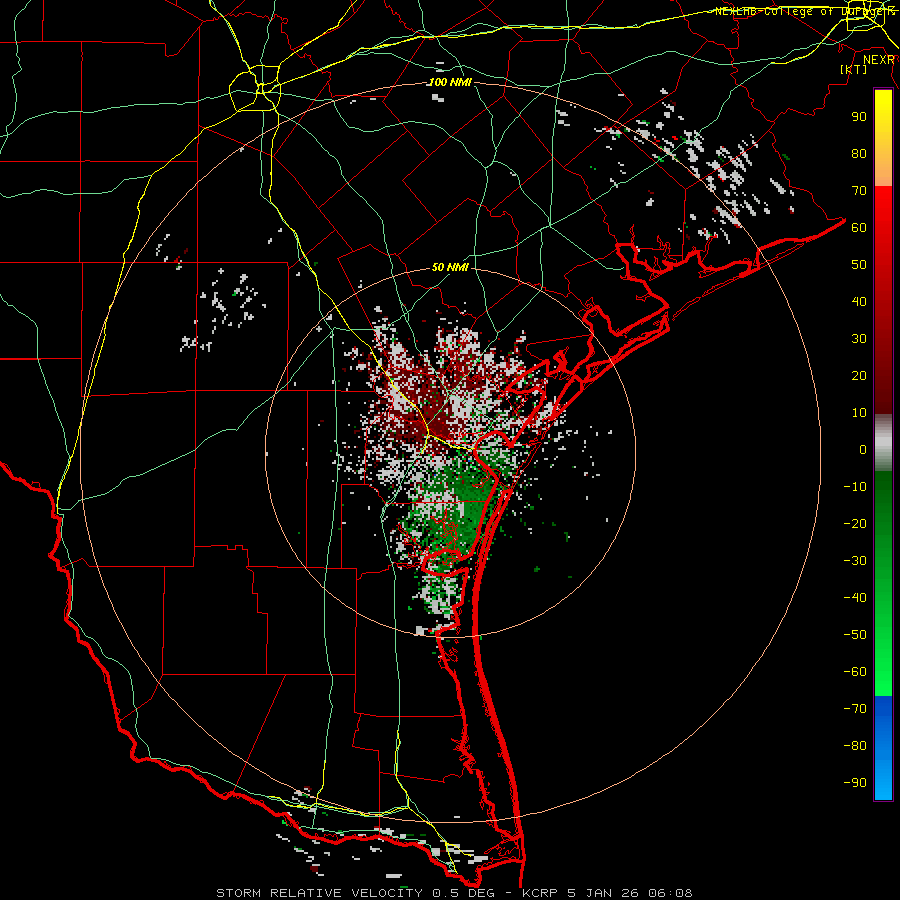Click the 90 label on velocity scale
Viewport: 900px width, 900px height.
pos(859,117)
